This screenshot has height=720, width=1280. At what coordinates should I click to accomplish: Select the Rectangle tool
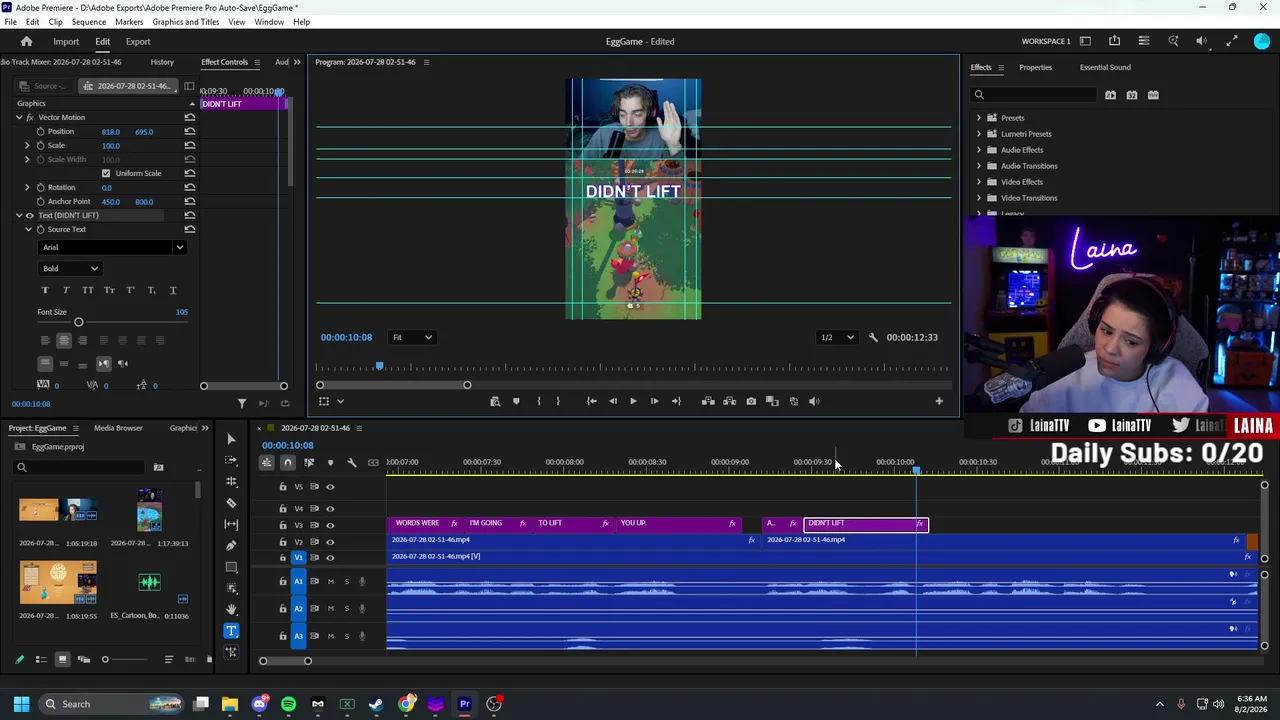tap(231, 566)
